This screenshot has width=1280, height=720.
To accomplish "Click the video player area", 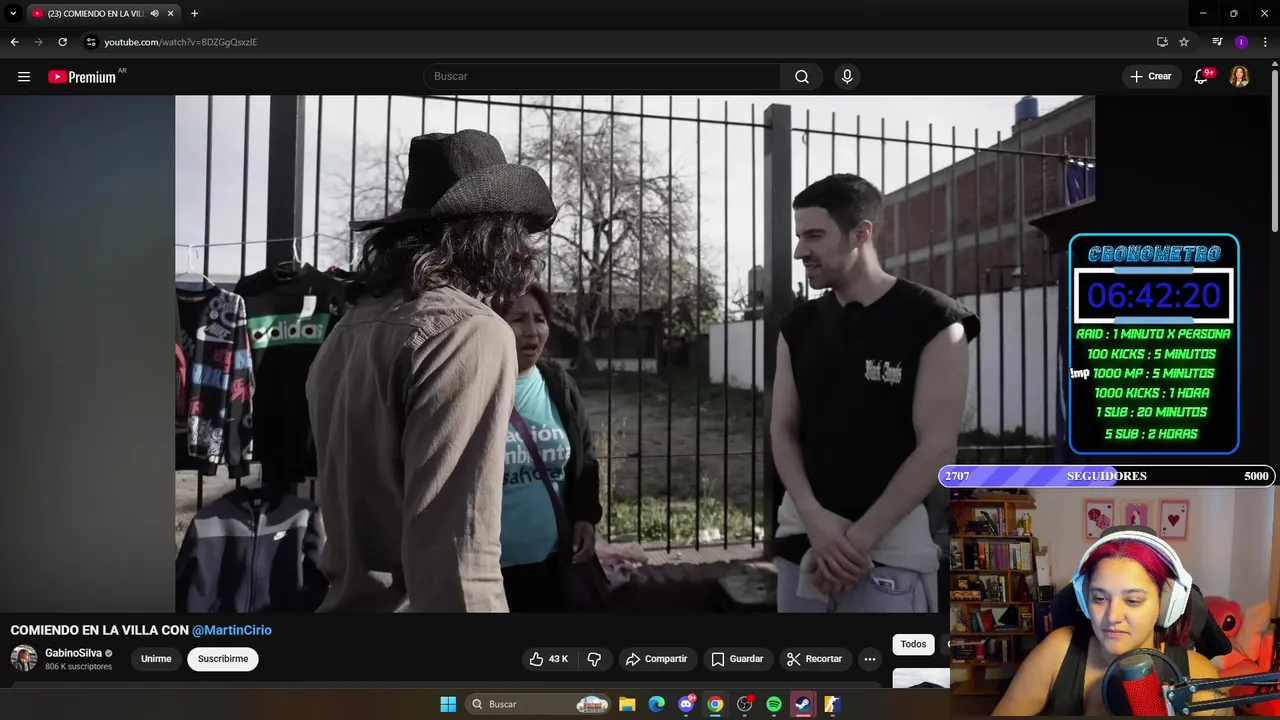I will [x=635, y=354].
